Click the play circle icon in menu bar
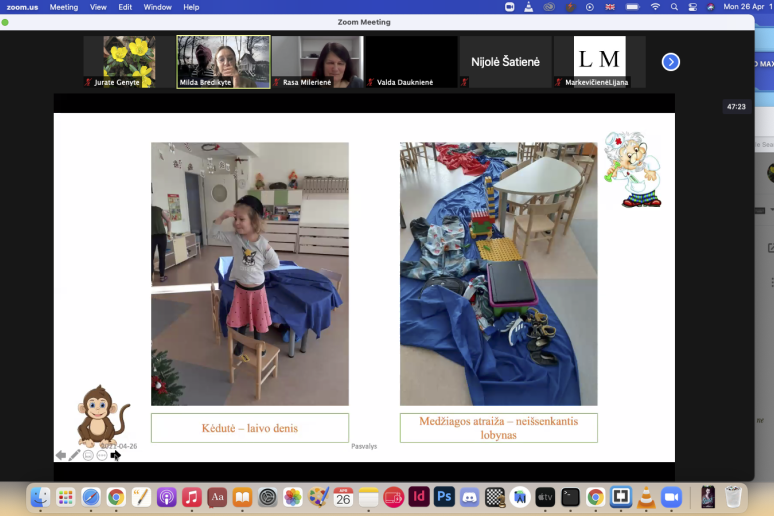 [x=589, y=7]
